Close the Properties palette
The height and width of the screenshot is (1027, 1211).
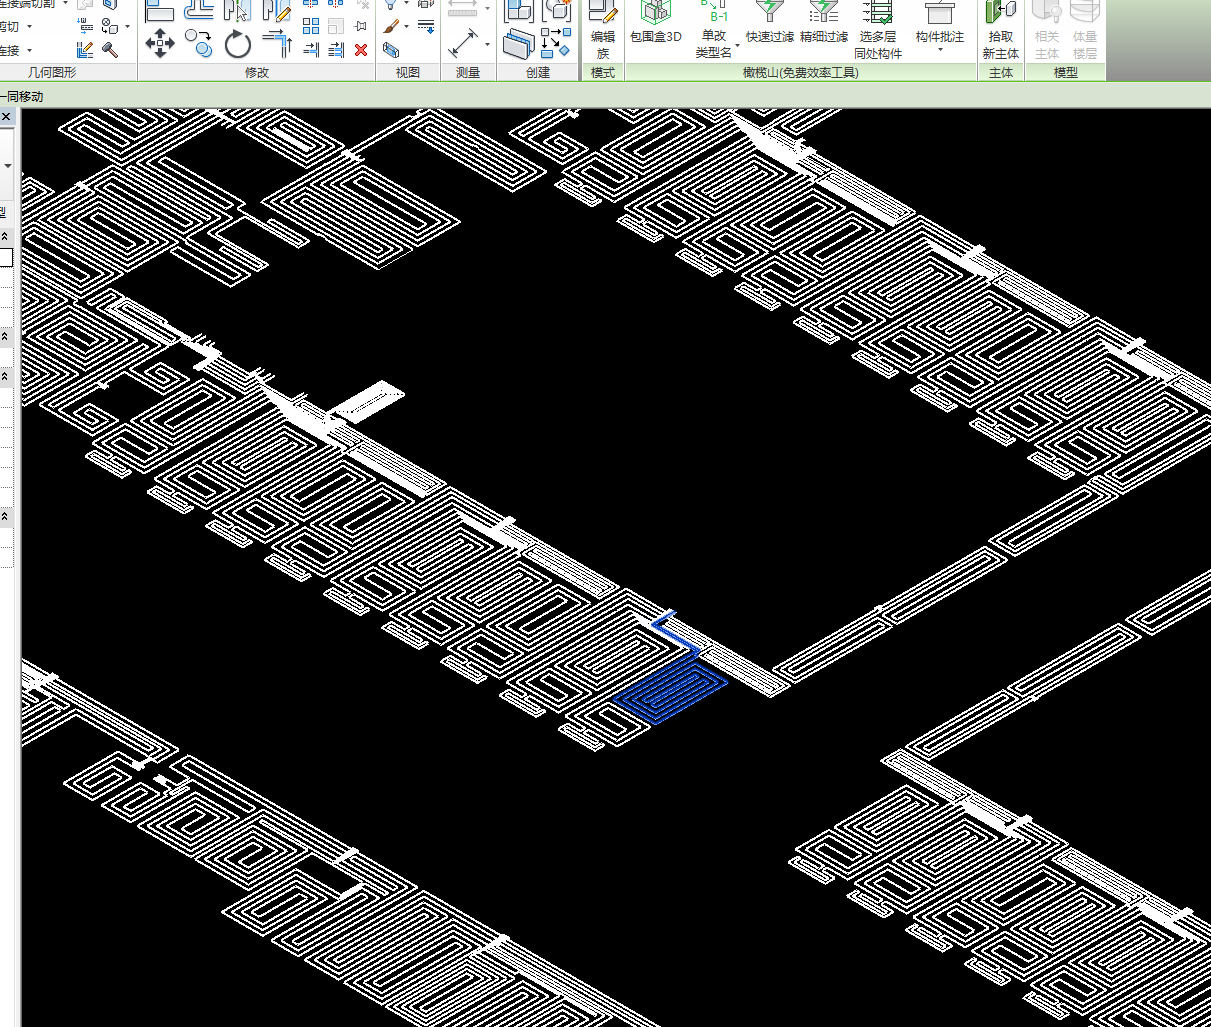tap(6, 117)
